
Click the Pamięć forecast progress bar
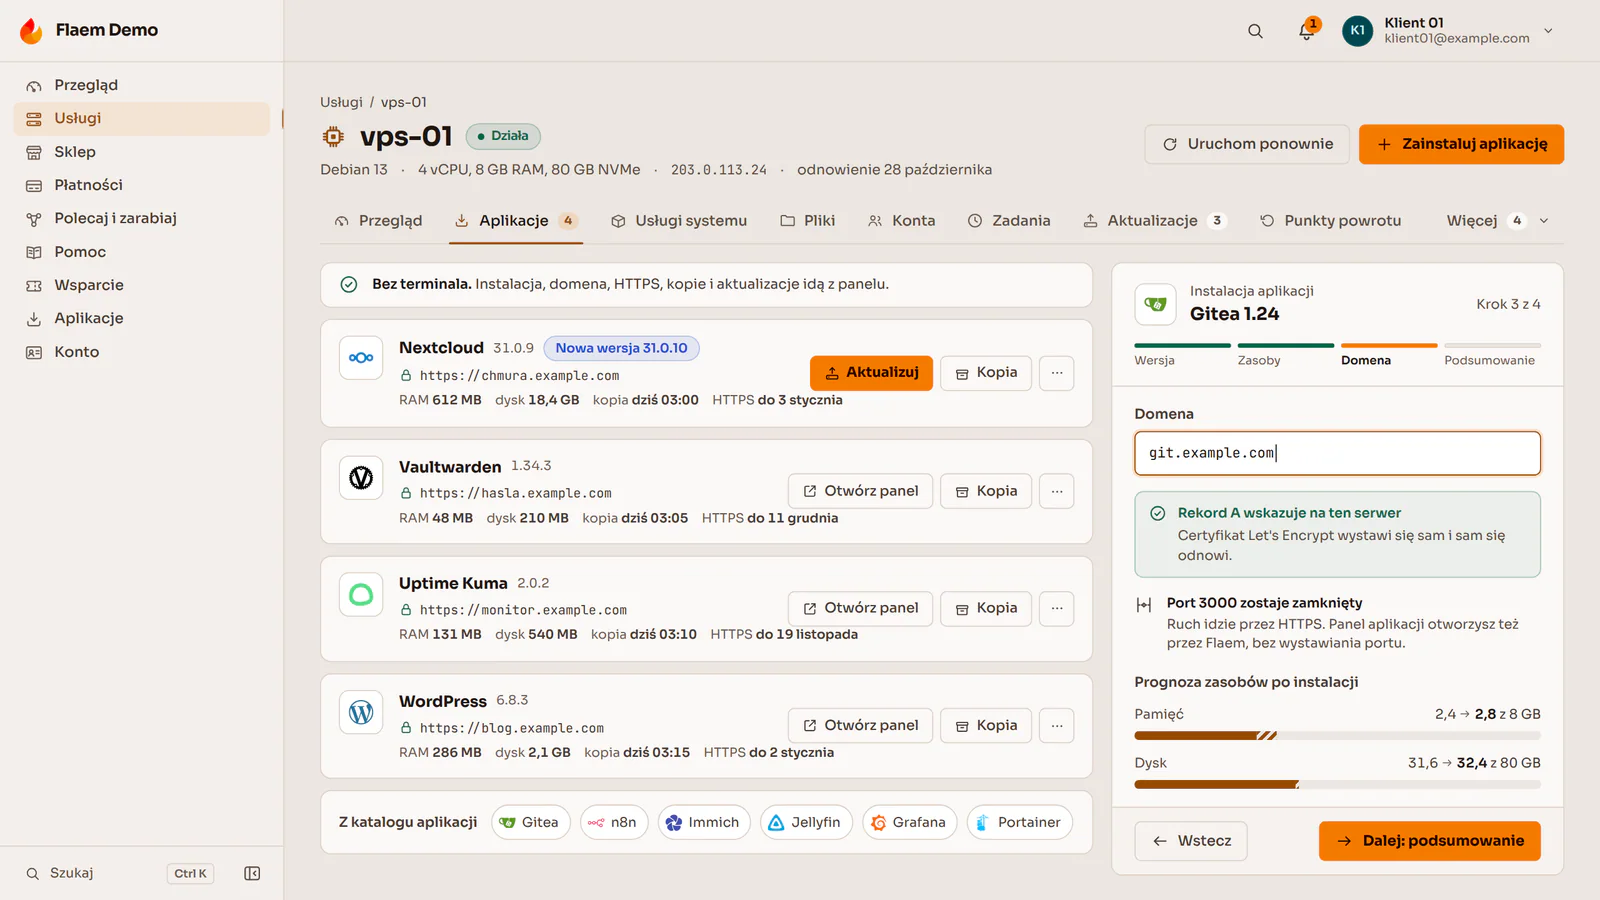(x=1337, y=736)
